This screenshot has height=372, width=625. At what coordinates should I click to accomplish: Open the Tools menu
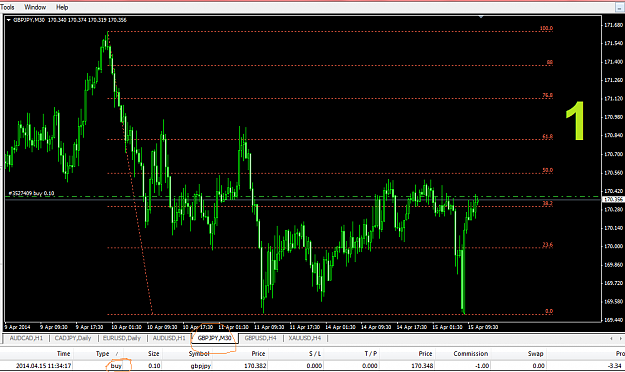point(7,7)
